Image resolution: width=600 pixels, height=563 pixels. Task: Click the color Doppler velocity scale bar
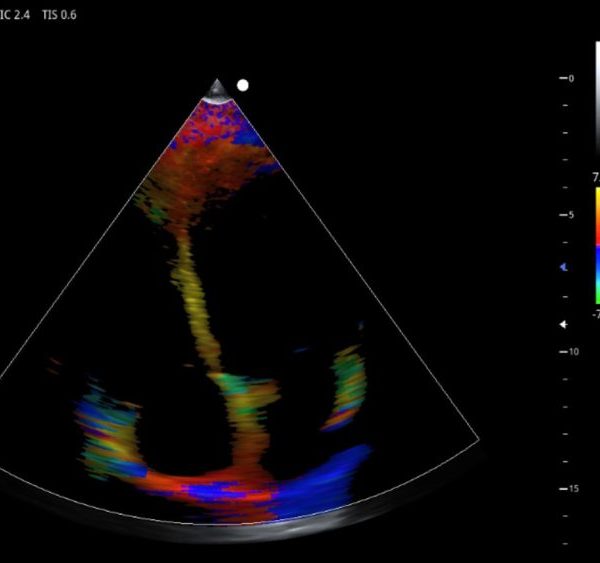596,247
